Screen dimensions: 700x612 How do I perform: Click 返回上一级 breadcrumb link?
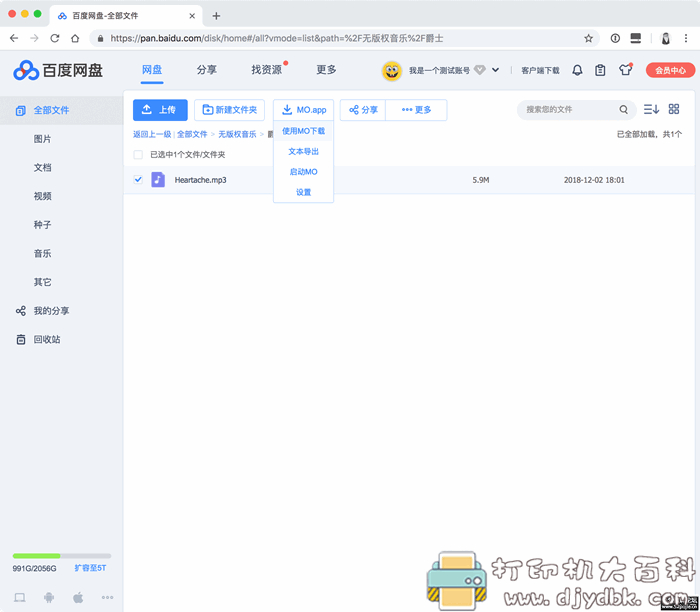[x=152, y=134]
